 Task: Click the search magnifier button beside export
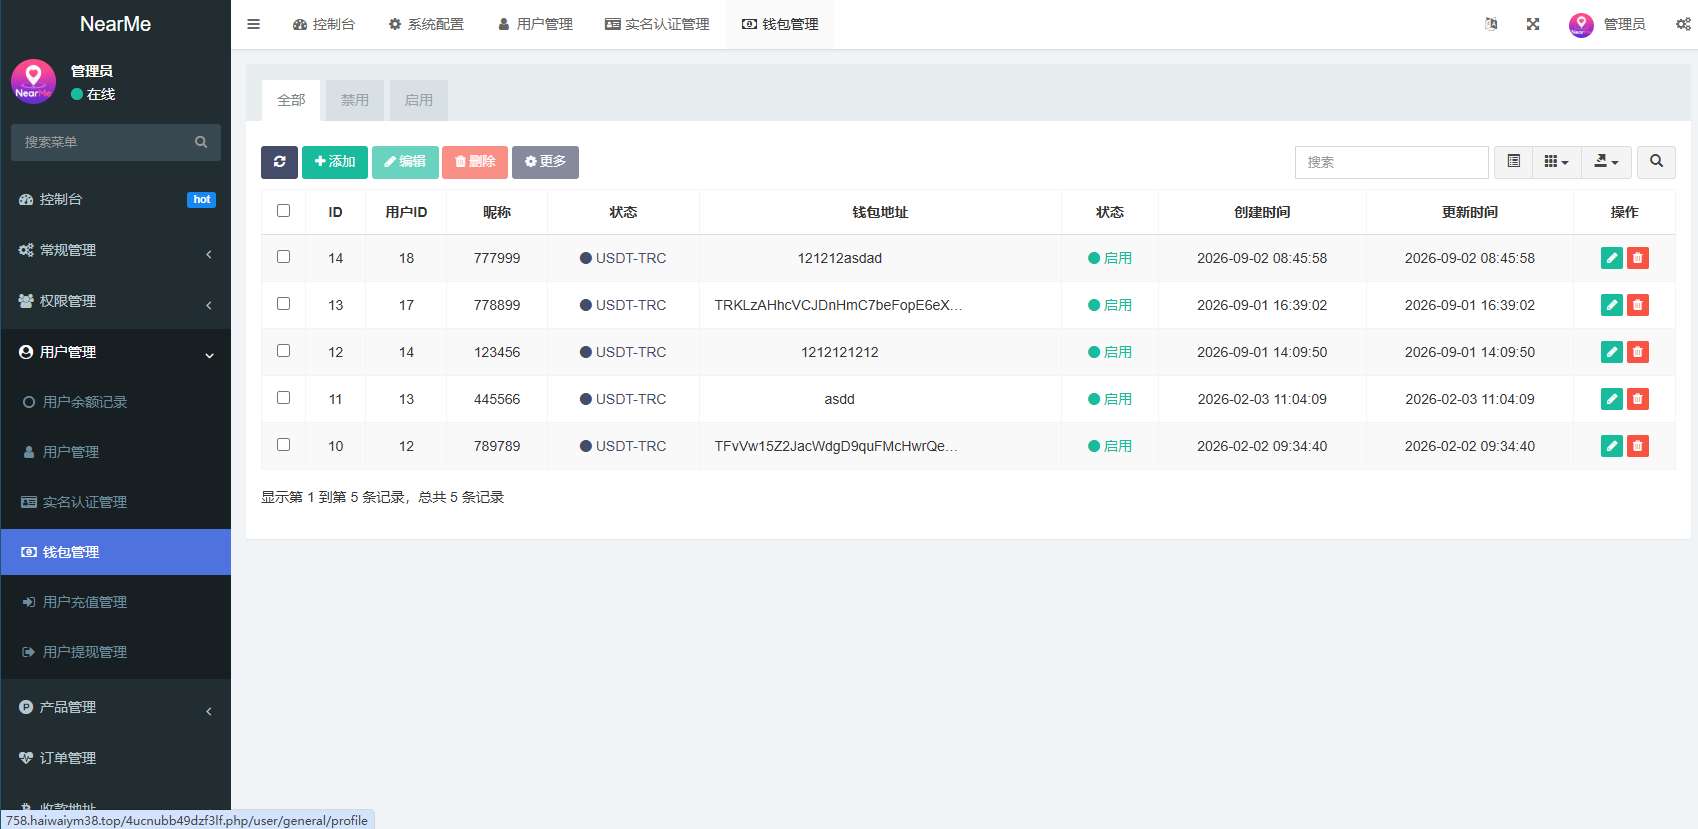(1656, 162)
